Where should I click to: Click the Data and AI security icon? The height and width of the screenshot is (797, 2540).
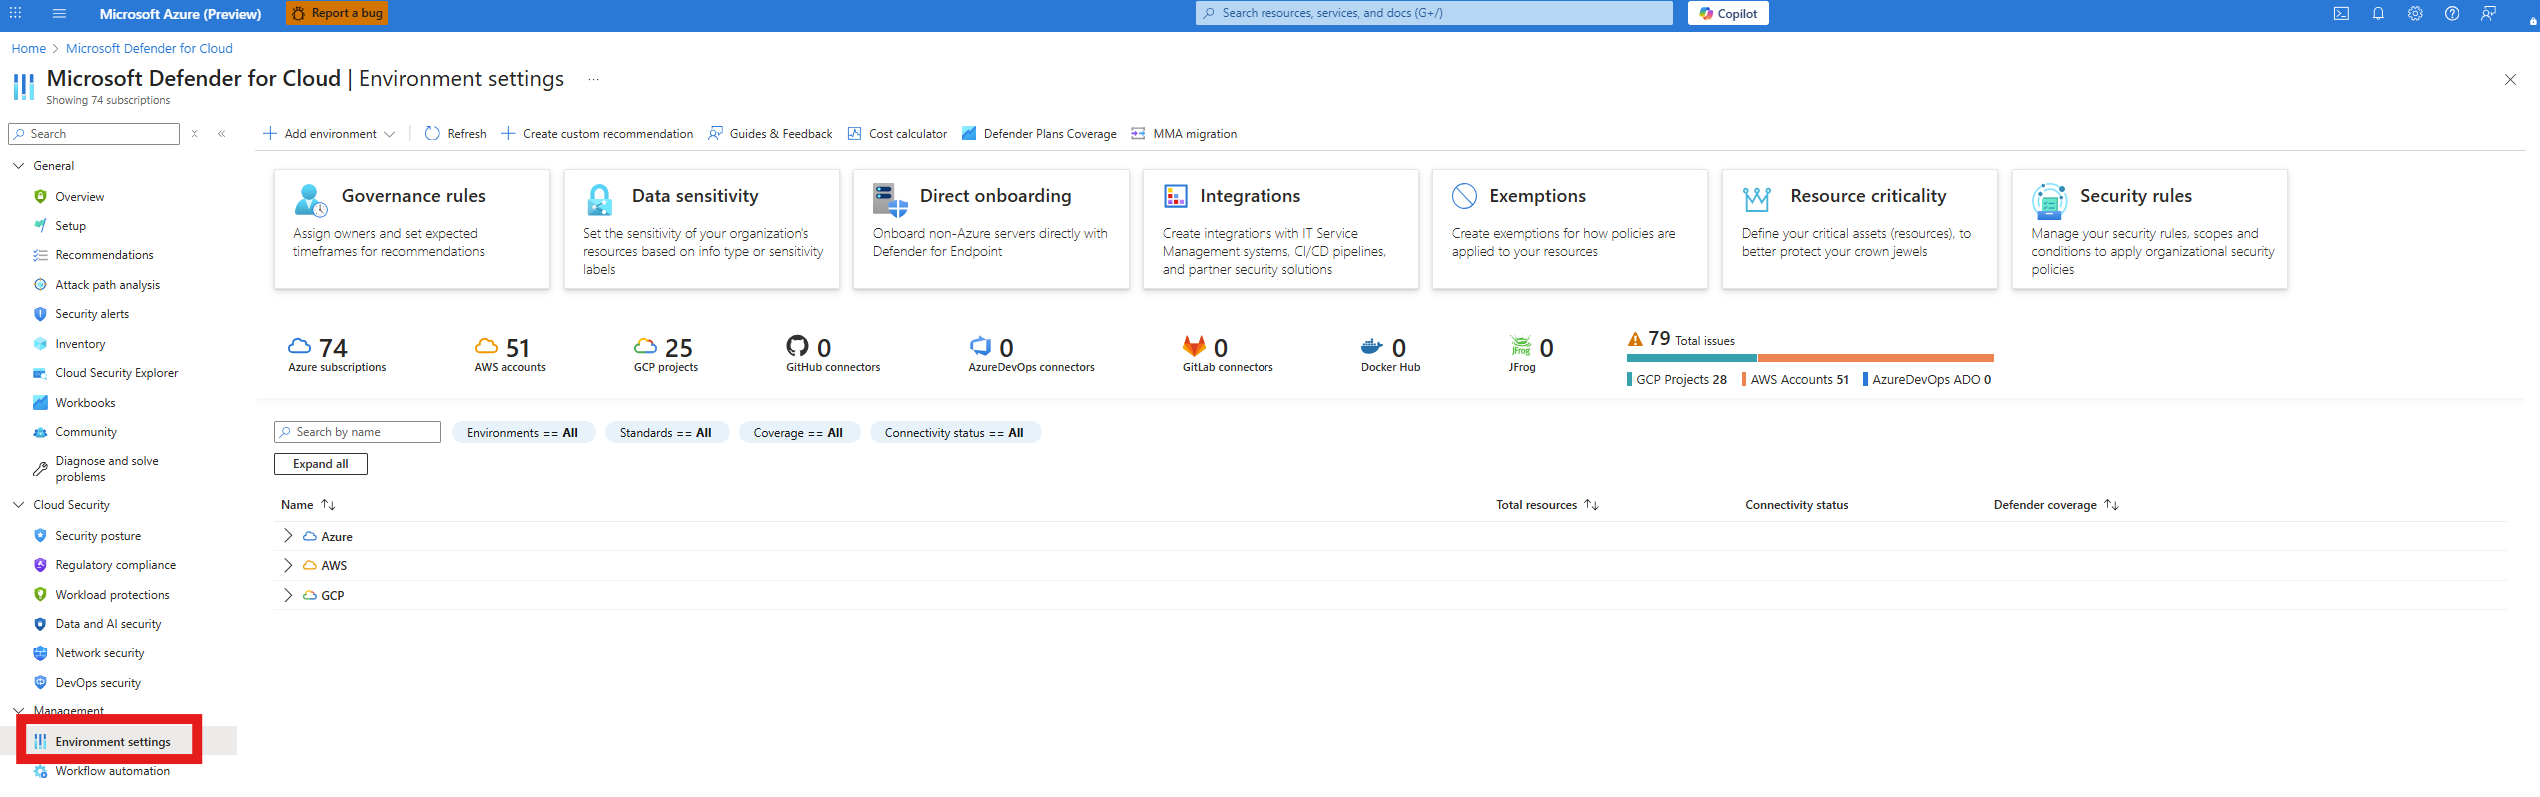coord(40,624)
